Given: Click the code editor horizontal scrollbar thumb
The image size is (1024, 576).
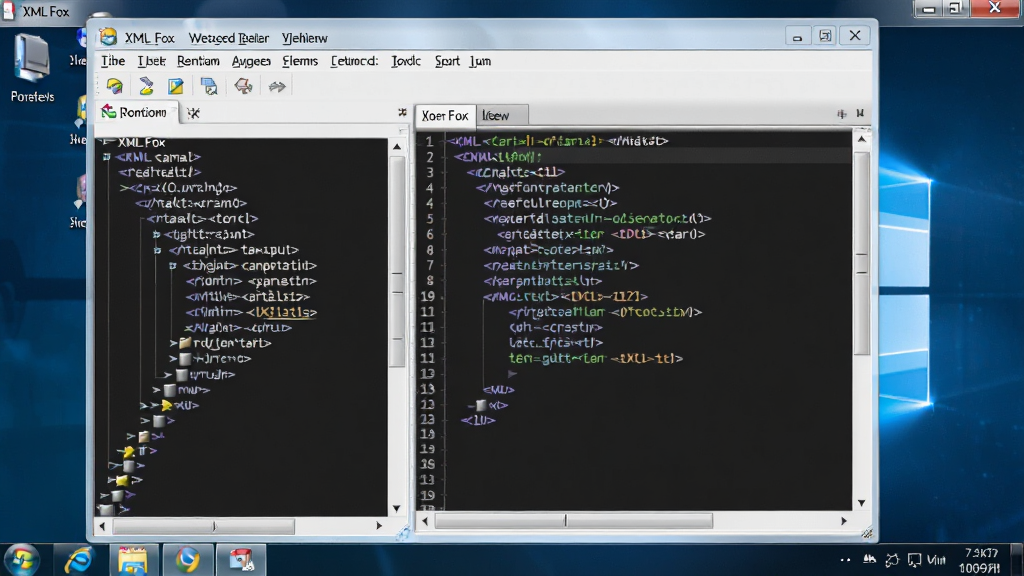Looking at the screenshot, I should (x=573, y=520).
